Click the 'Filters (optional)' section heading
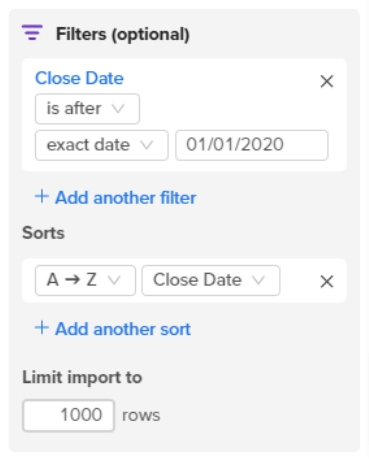This screenshot has width=369, height=462. pyautogui.click(x=123, y=34)
